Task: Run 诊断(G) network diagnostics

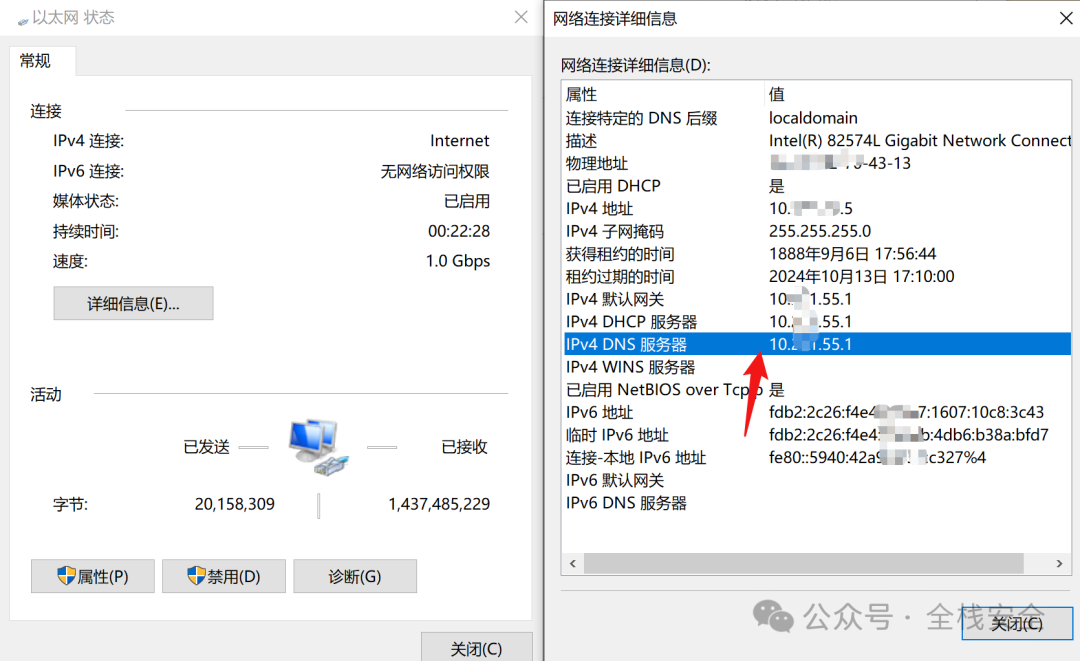Action: [355, 576]
